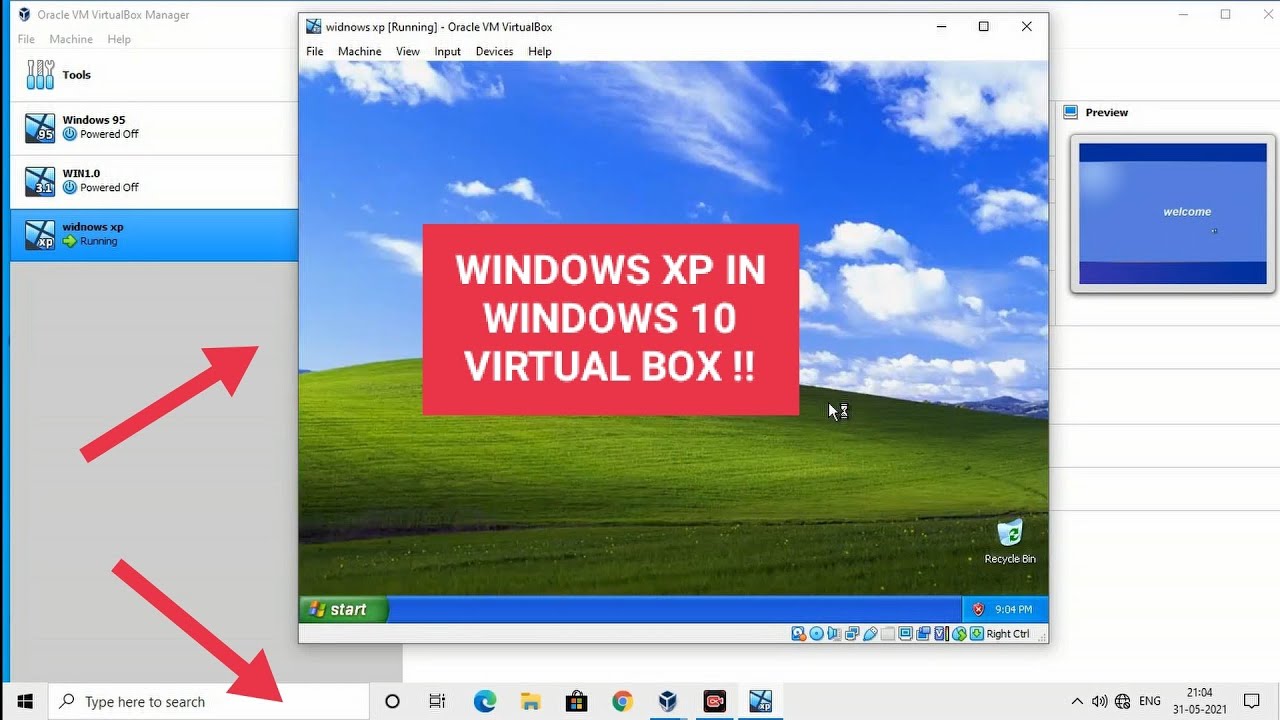Click the volume icon in system tray

(x=1100, y=701)
